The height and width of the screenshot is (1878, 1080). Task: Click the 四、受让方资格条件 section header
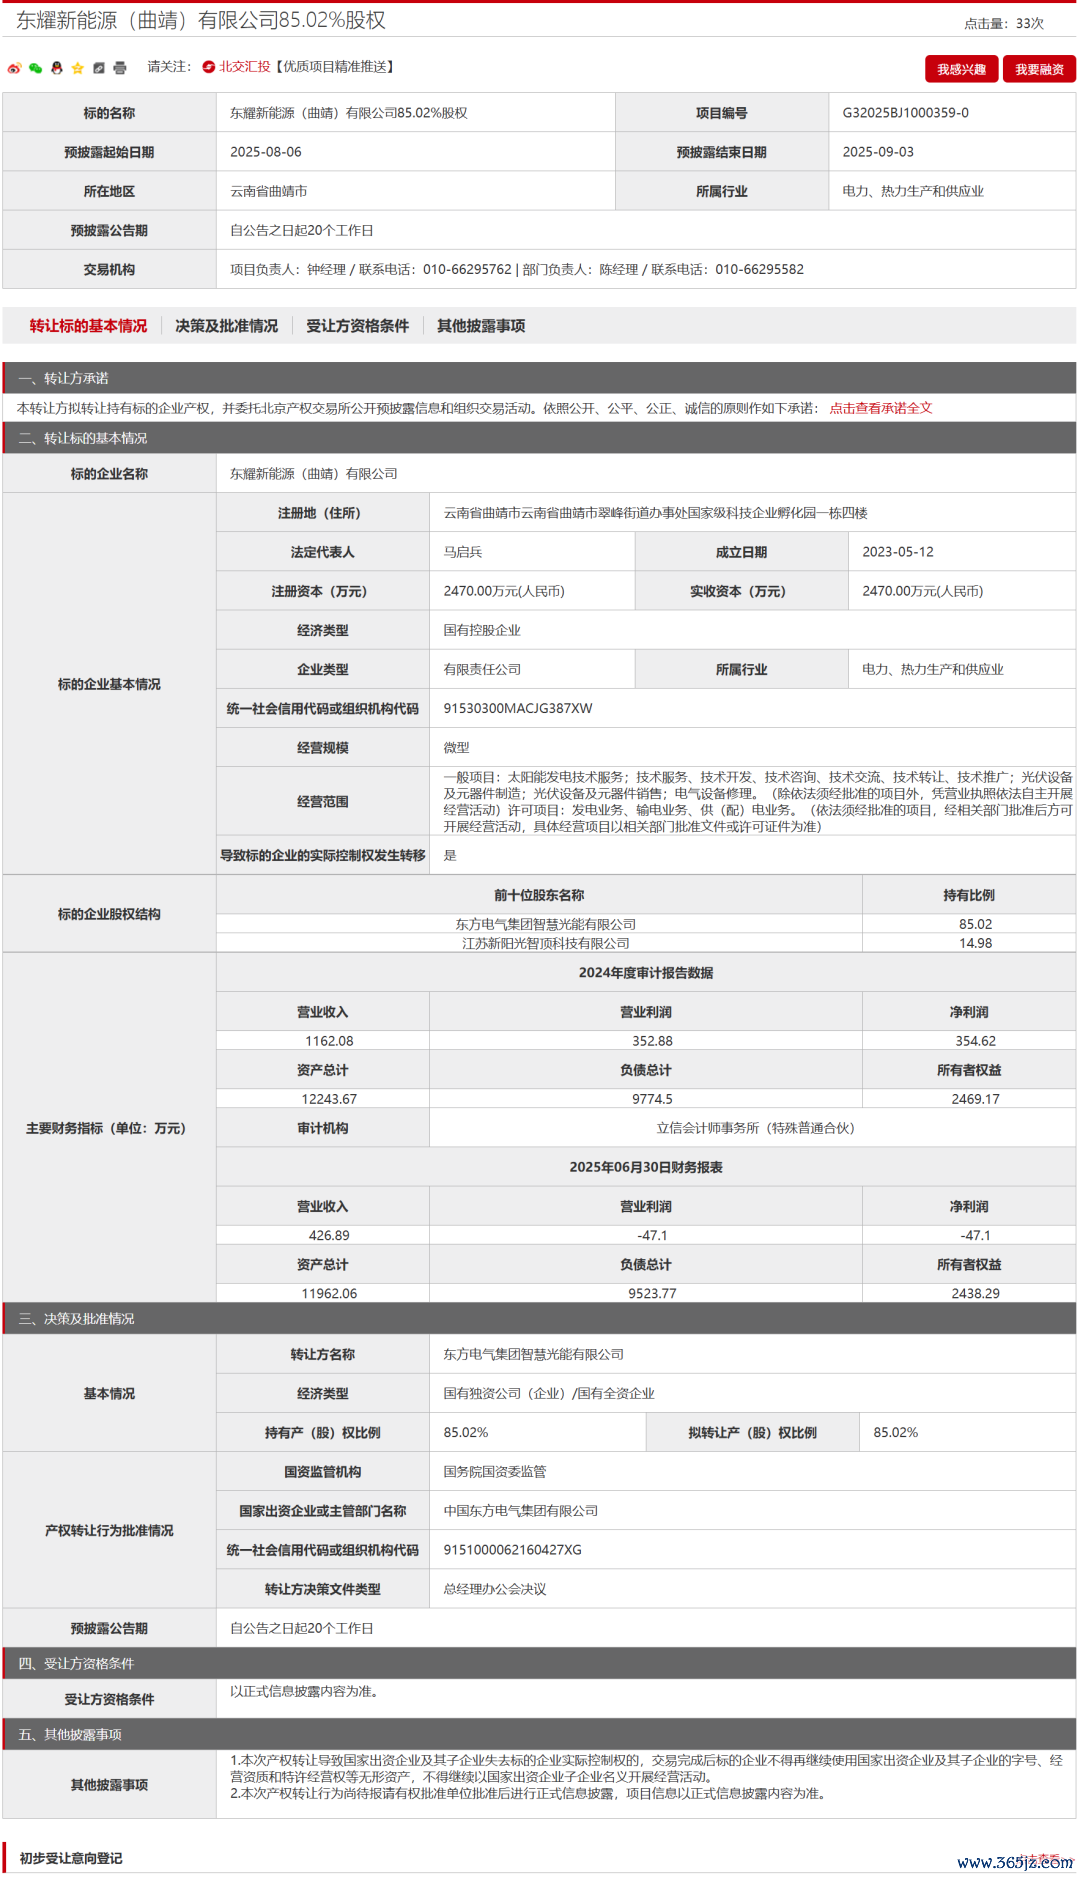tap(539, 1663)
